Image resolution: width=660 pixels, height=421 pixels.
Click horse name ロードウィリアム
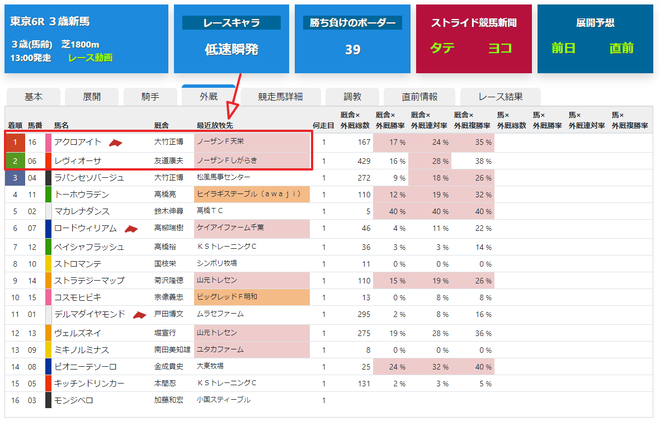pyautogui.click(x=85, y=228)
